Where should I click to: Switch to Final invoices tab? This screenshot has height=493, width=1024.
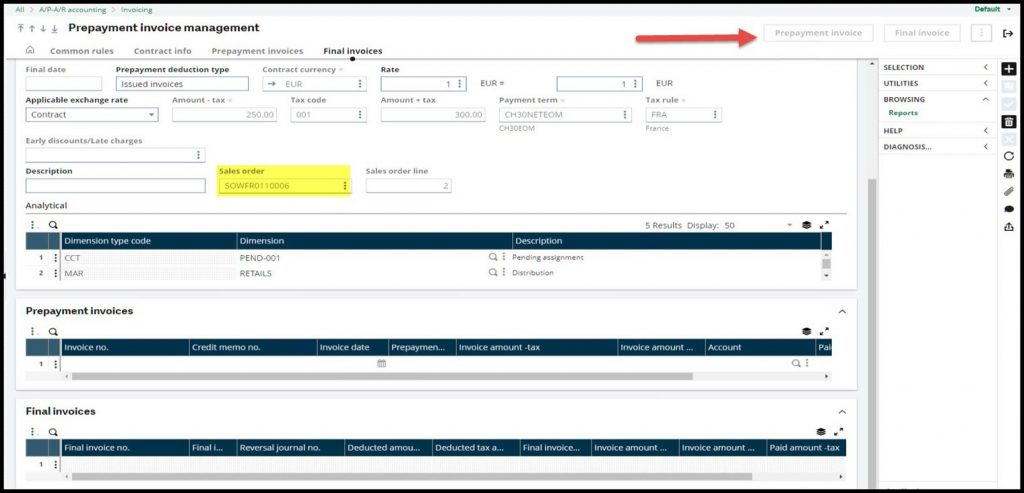pyautogui.click(x=353, y=51)
